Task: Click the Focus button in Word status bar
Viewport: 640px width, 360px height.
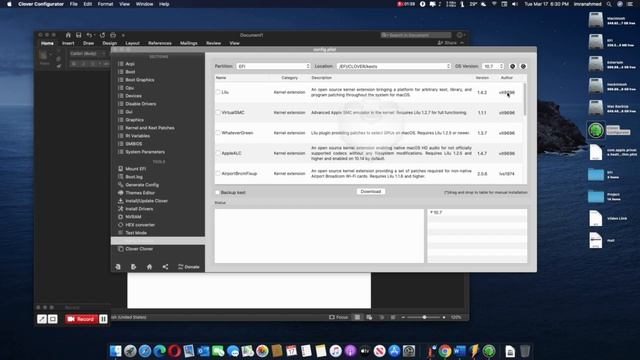Action: [338, 317]
